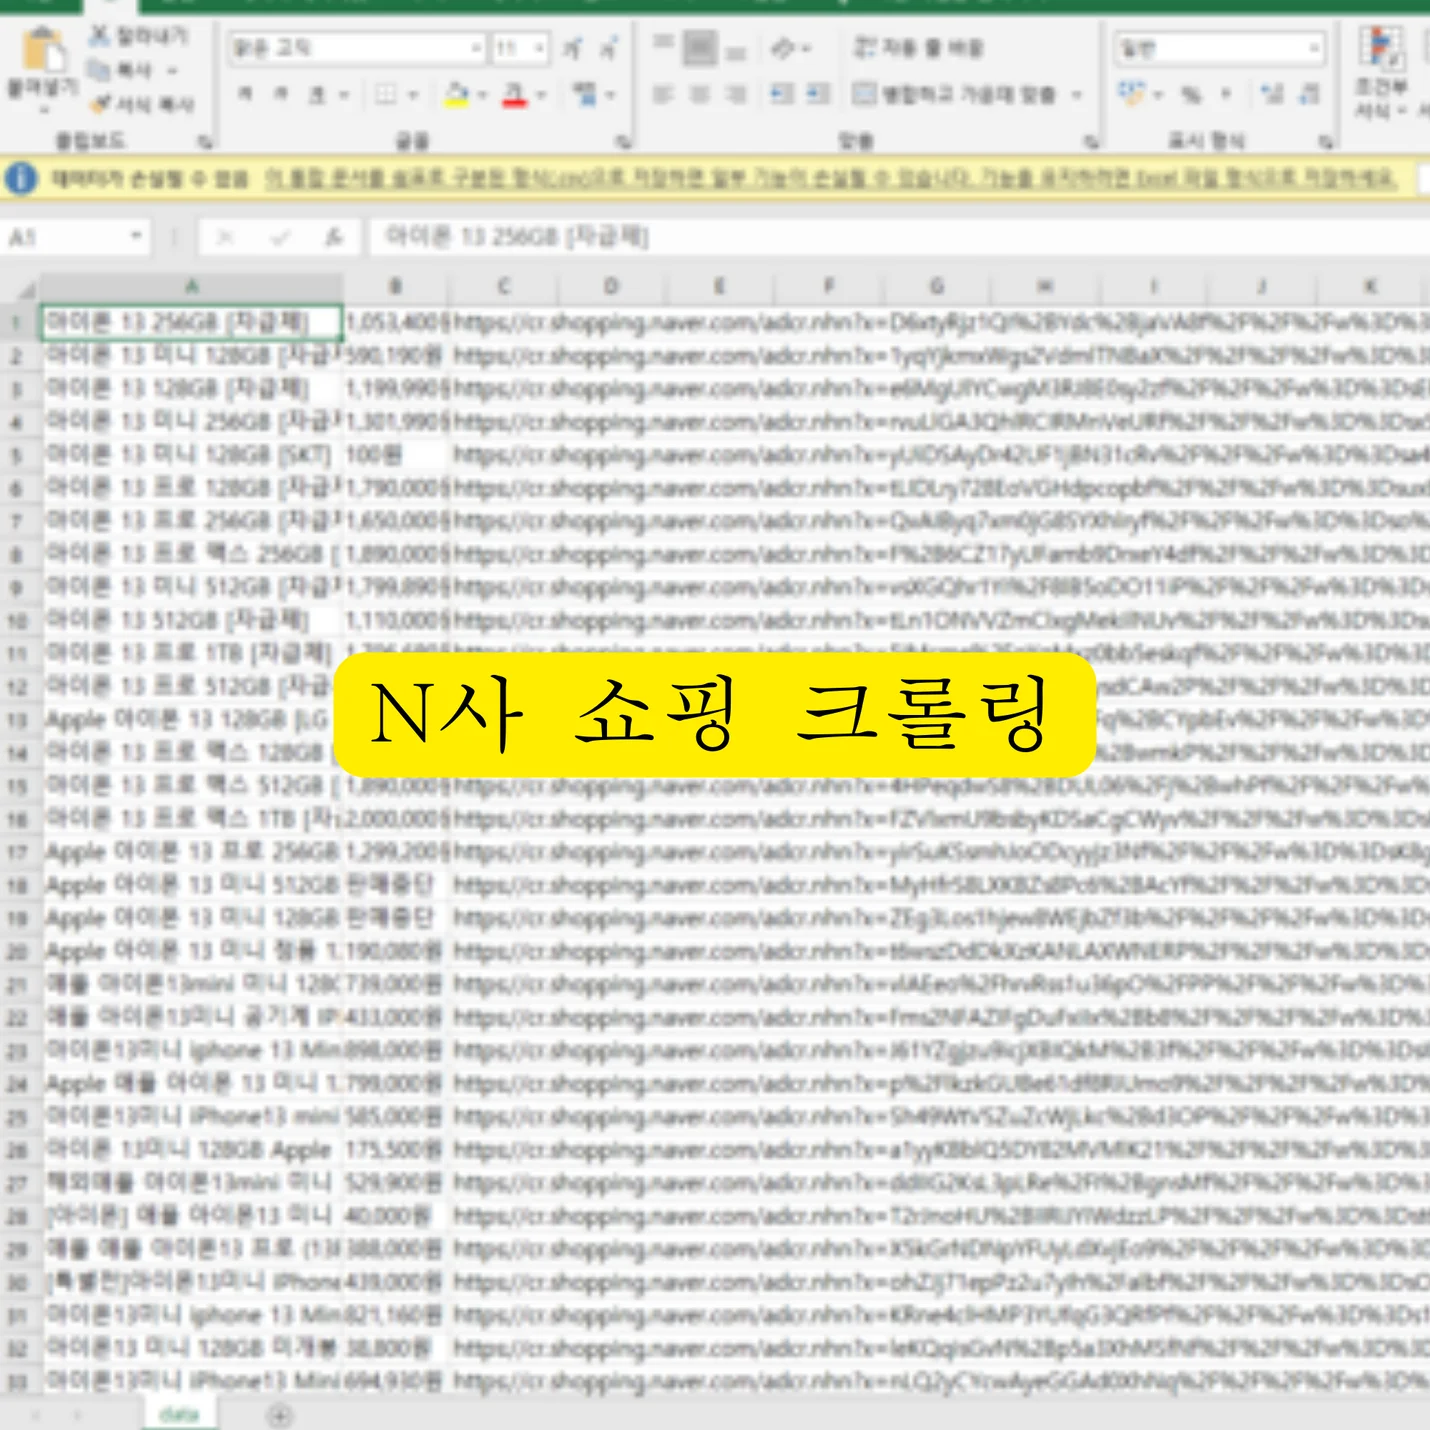Viewport: 1430px width, 1430px height.
Task: Click the Insert Function fx icon
Action: [x=333, y=237]
